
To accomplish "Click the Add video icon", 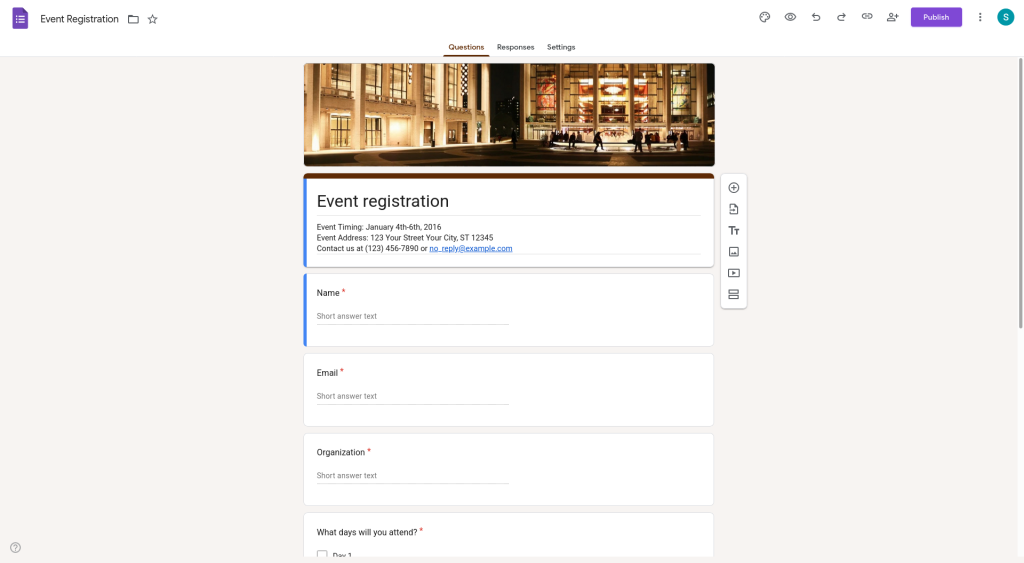I will 733,273.
